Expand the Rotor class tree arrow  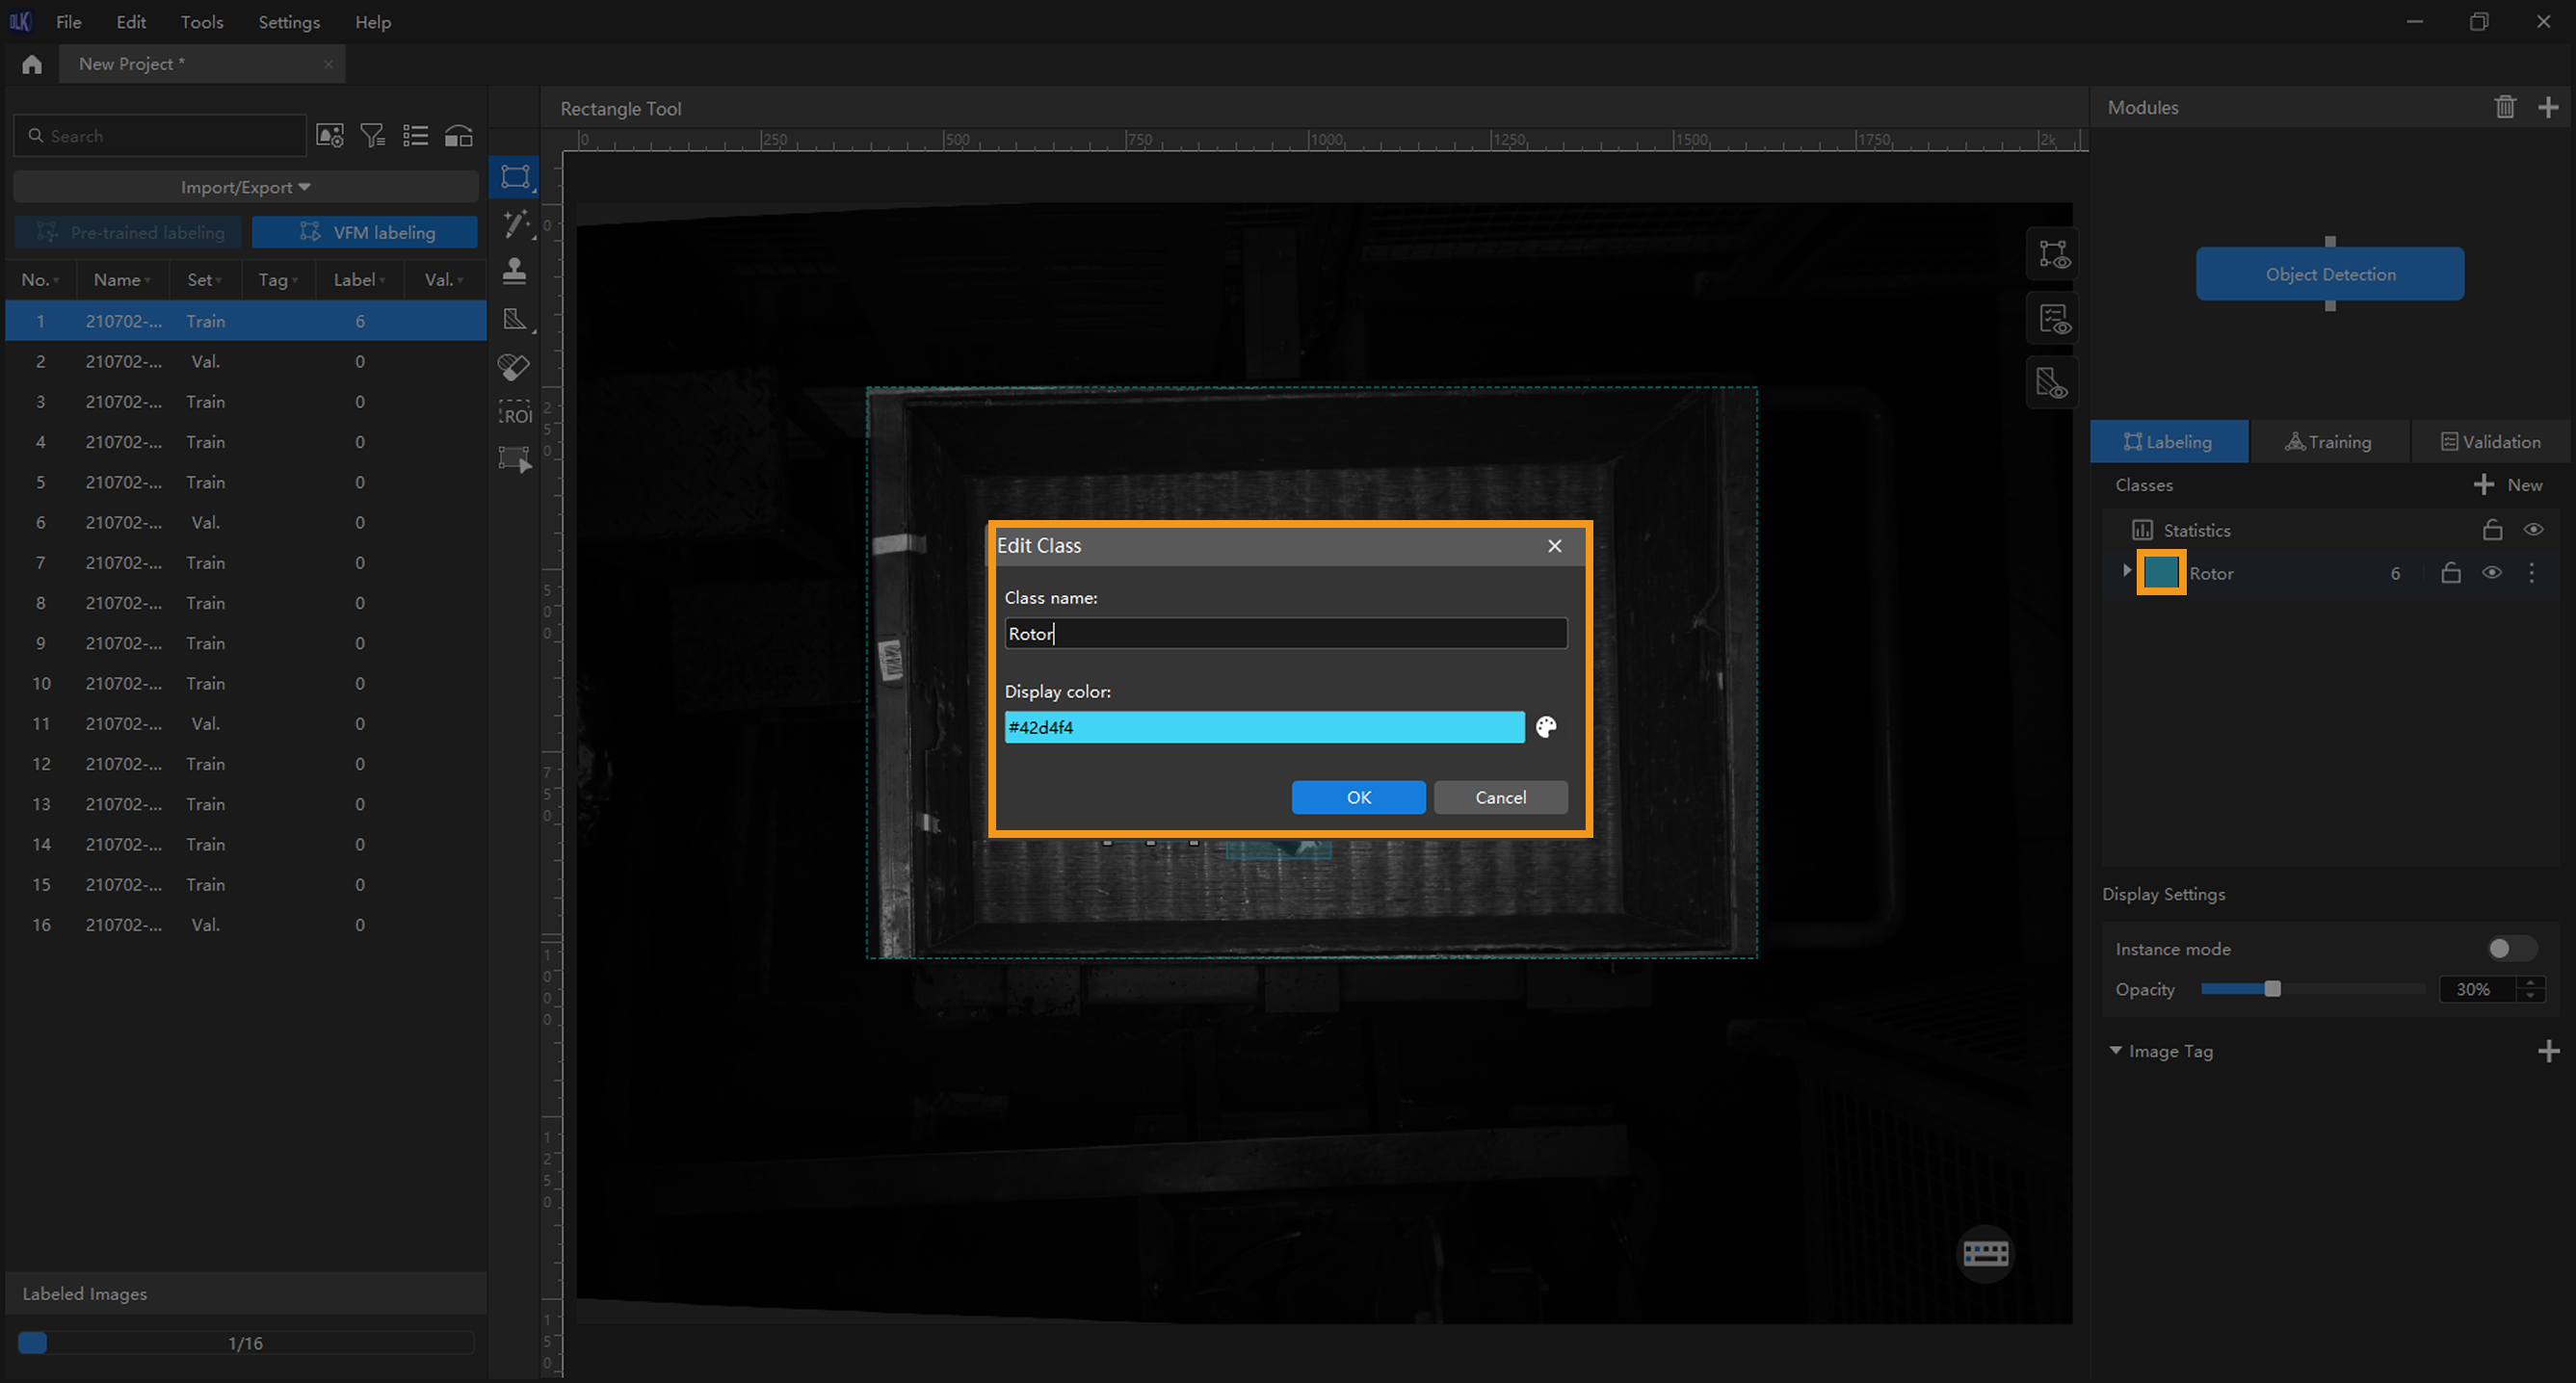click(x=2126, y=571)
